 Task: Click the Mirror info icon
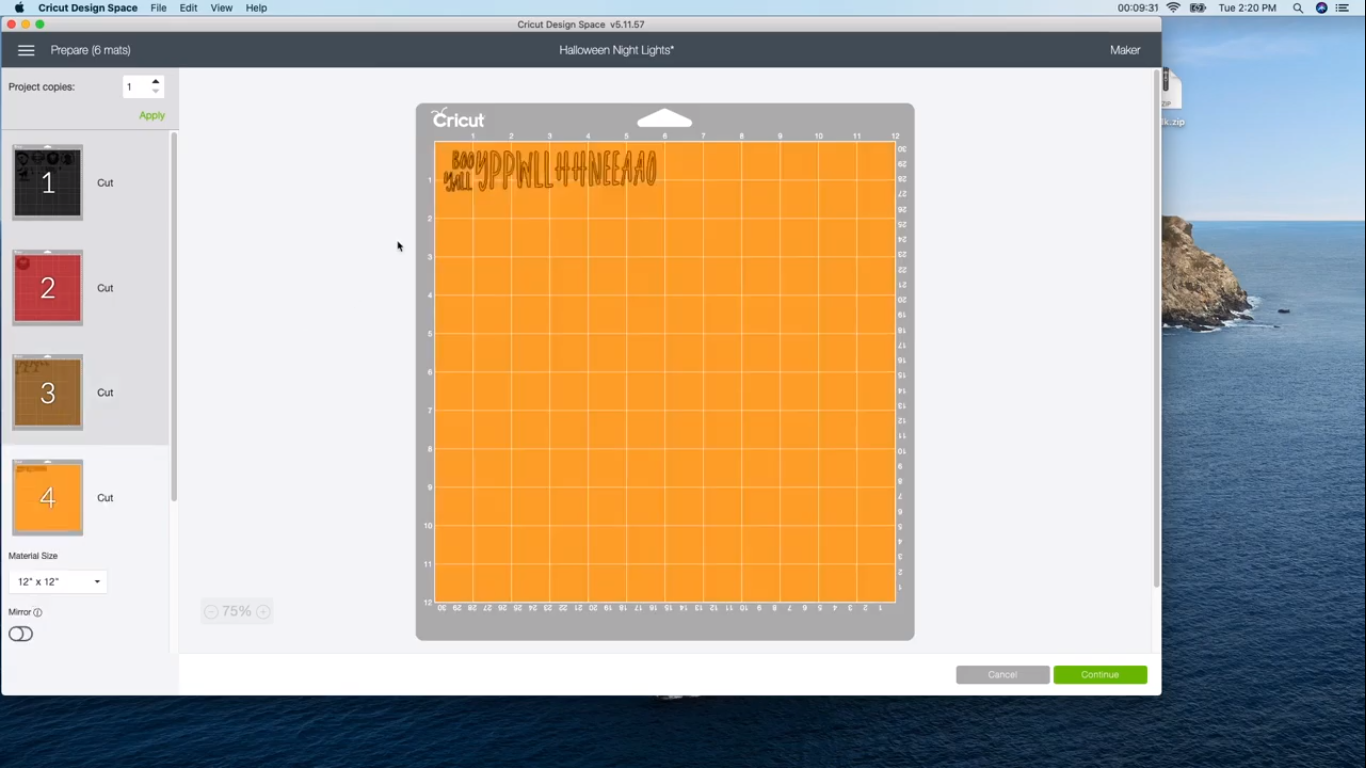pos(37,612)
